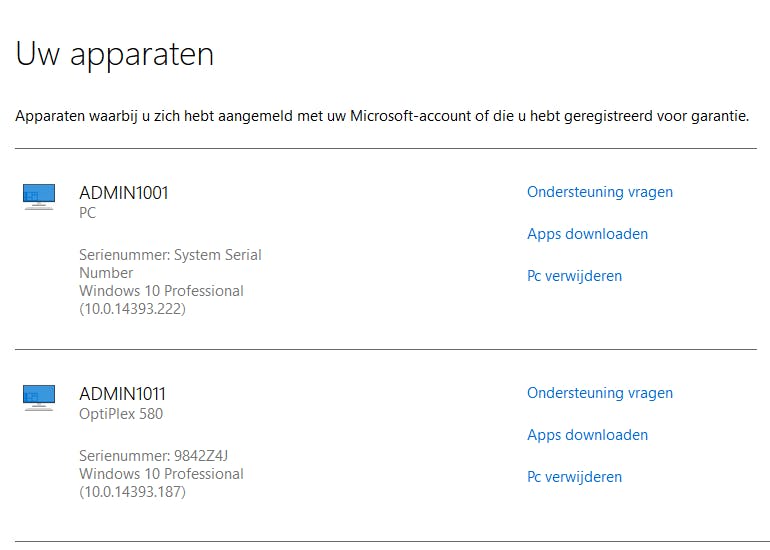
Task: Click build number 10.0.14393.222
Action: tap(132, 309)
